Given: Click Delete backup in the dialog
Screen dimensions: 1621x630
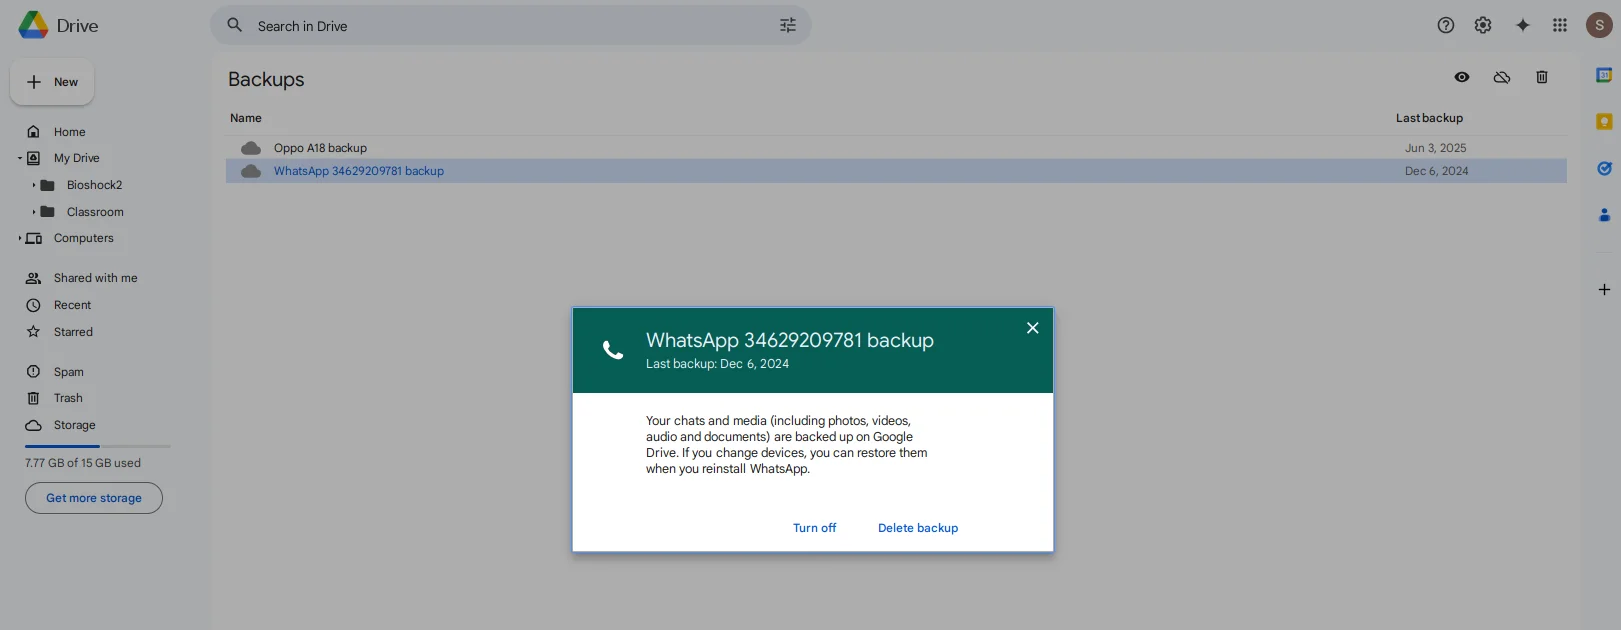Looking at the screenshot, I should click(918, 528).
